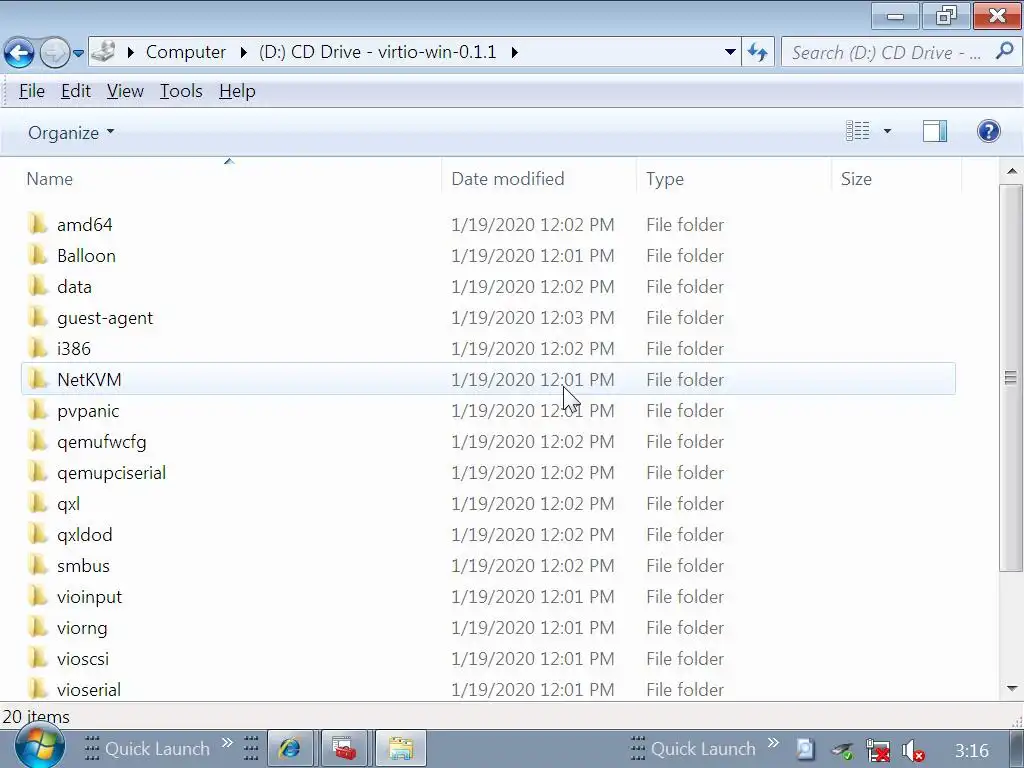Select the qemupciserial folder icon
Viewport: 1024px width, 768px height.
coord(38,472)
